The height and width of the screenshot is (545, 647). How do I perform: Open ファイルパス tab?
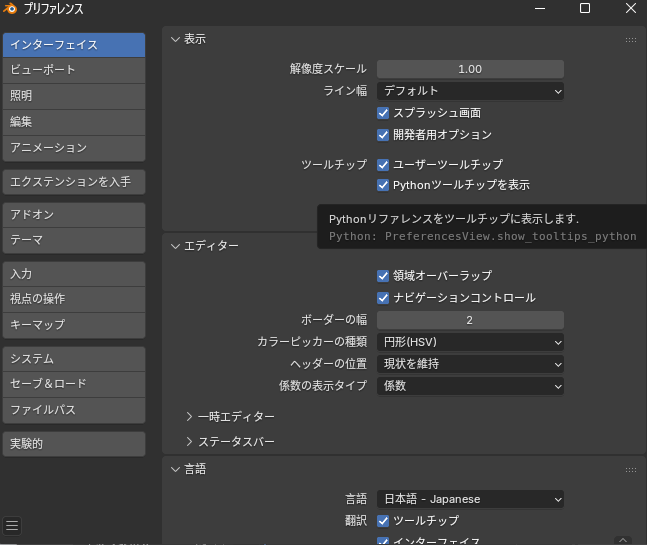tap(74, 411)
